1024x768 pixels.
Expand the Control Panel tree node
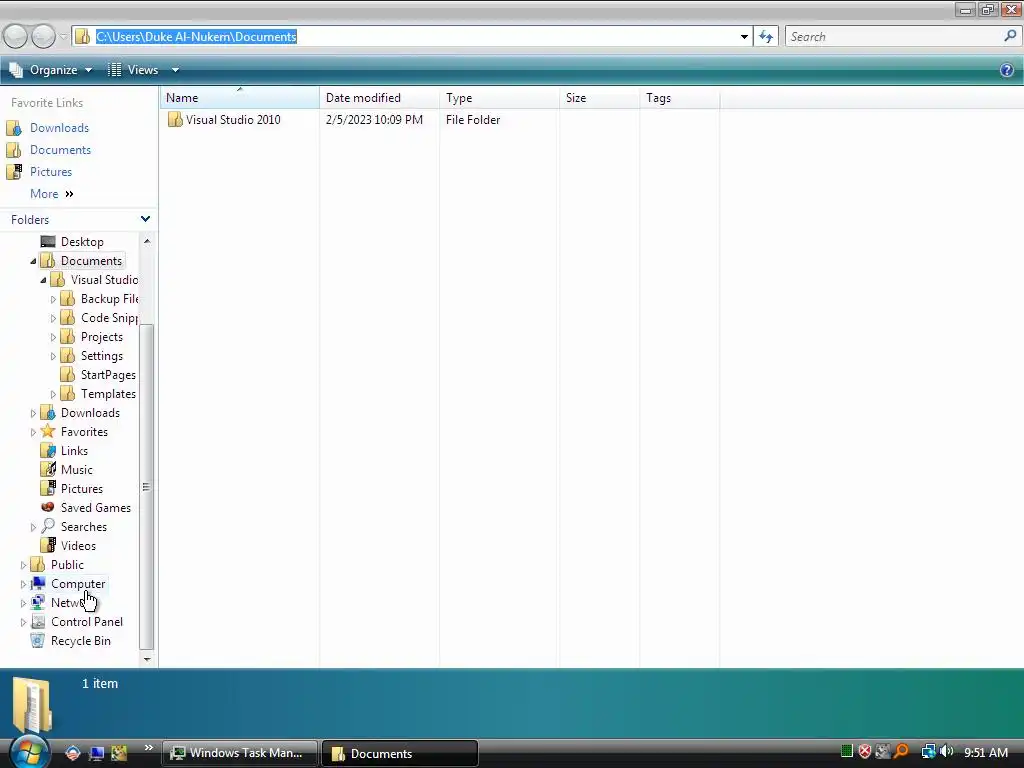(24, 622)
